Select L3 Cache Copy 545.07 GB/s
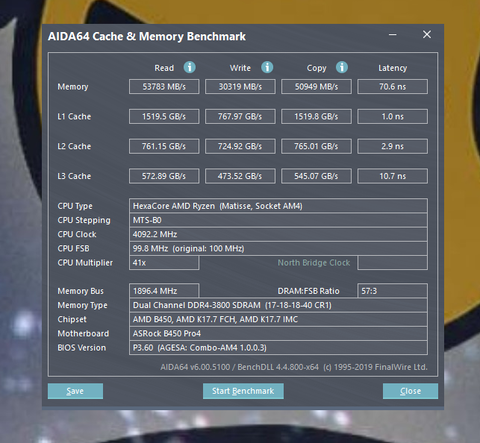 [316, 176]
